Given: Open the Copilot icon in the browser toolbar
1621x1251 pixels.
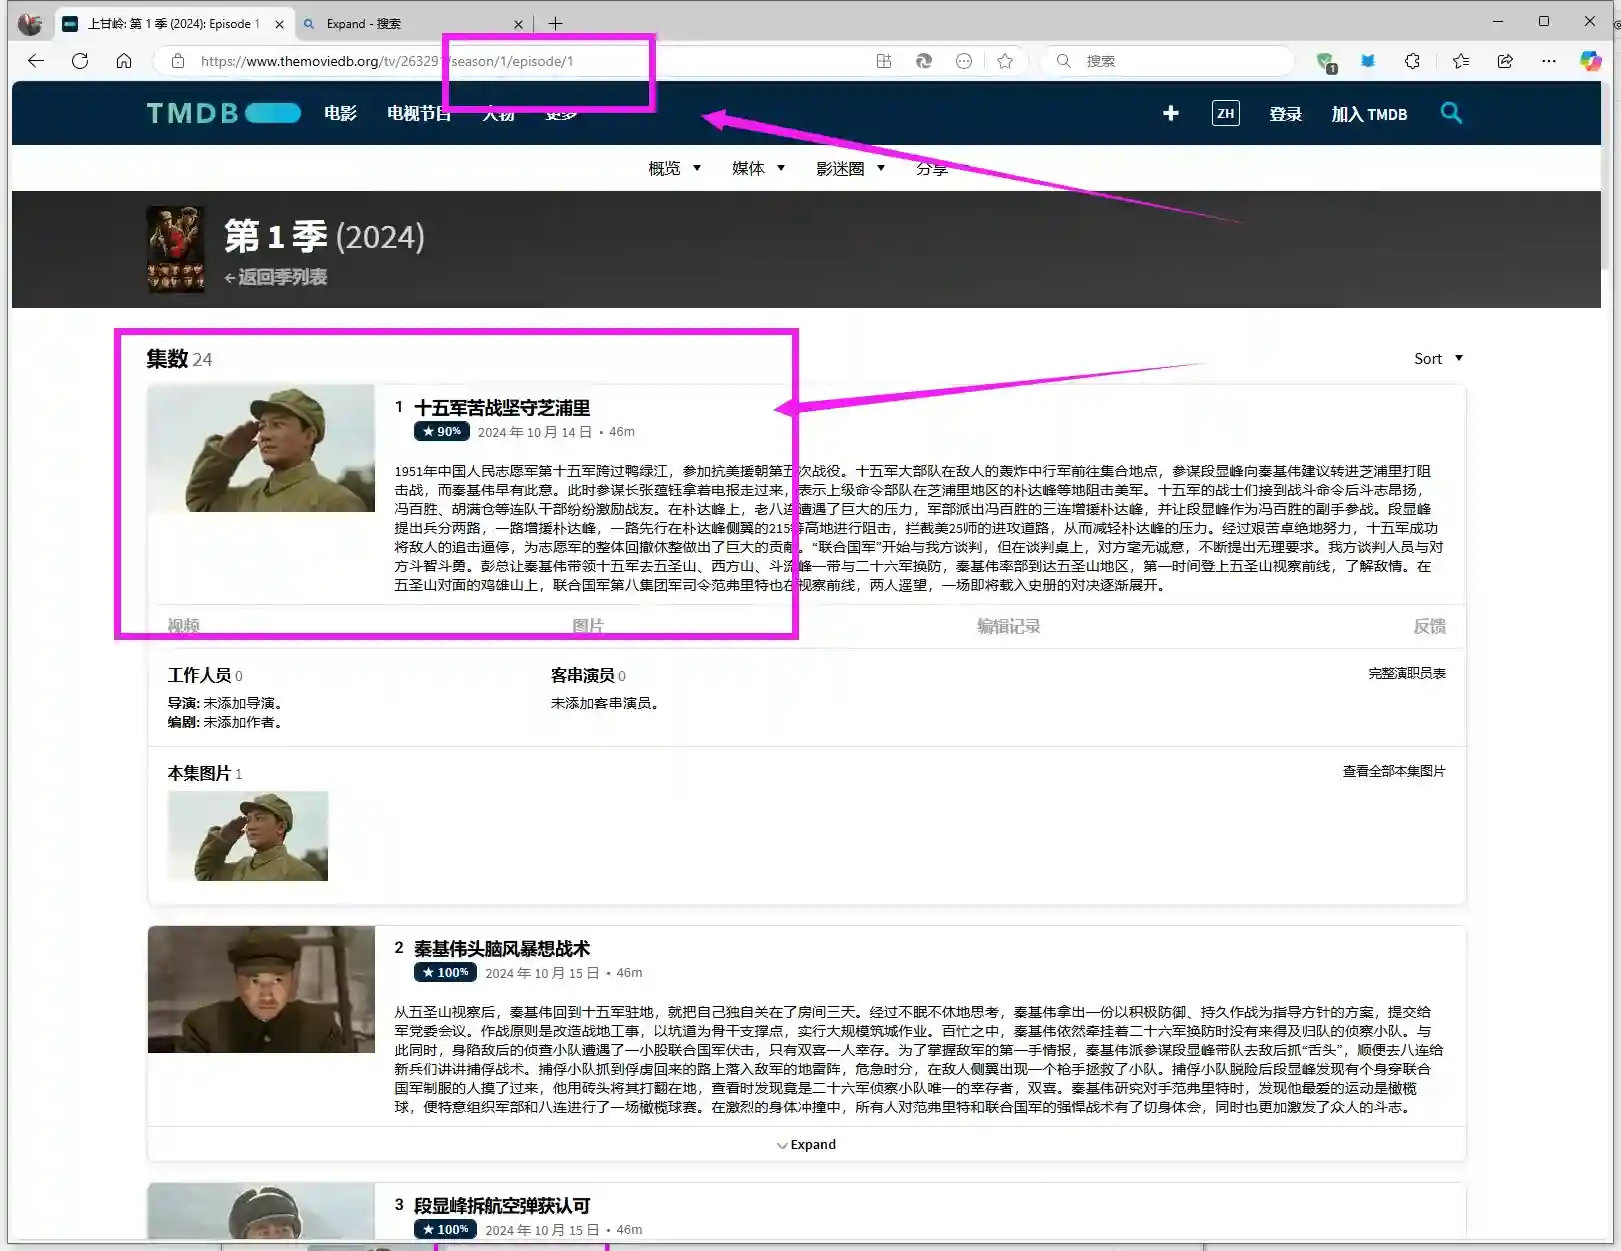Looking at the screenshot, I should (x=1589, y=60).
